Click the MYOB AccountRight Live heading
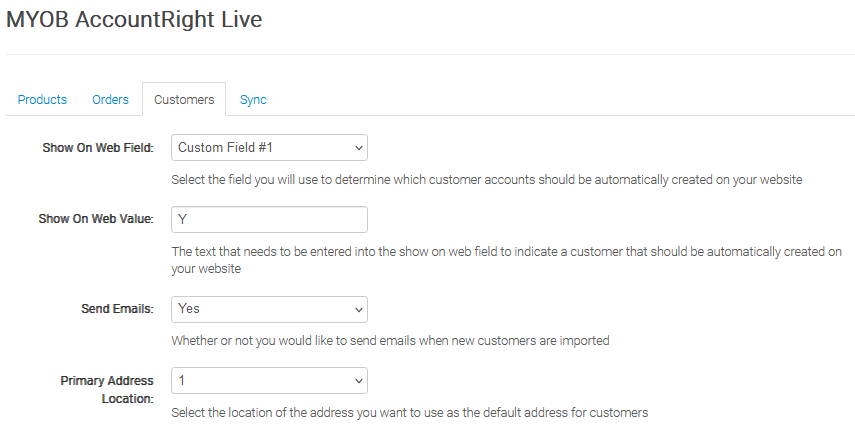The height and width of the screenshot is (428, 855). 134,19
